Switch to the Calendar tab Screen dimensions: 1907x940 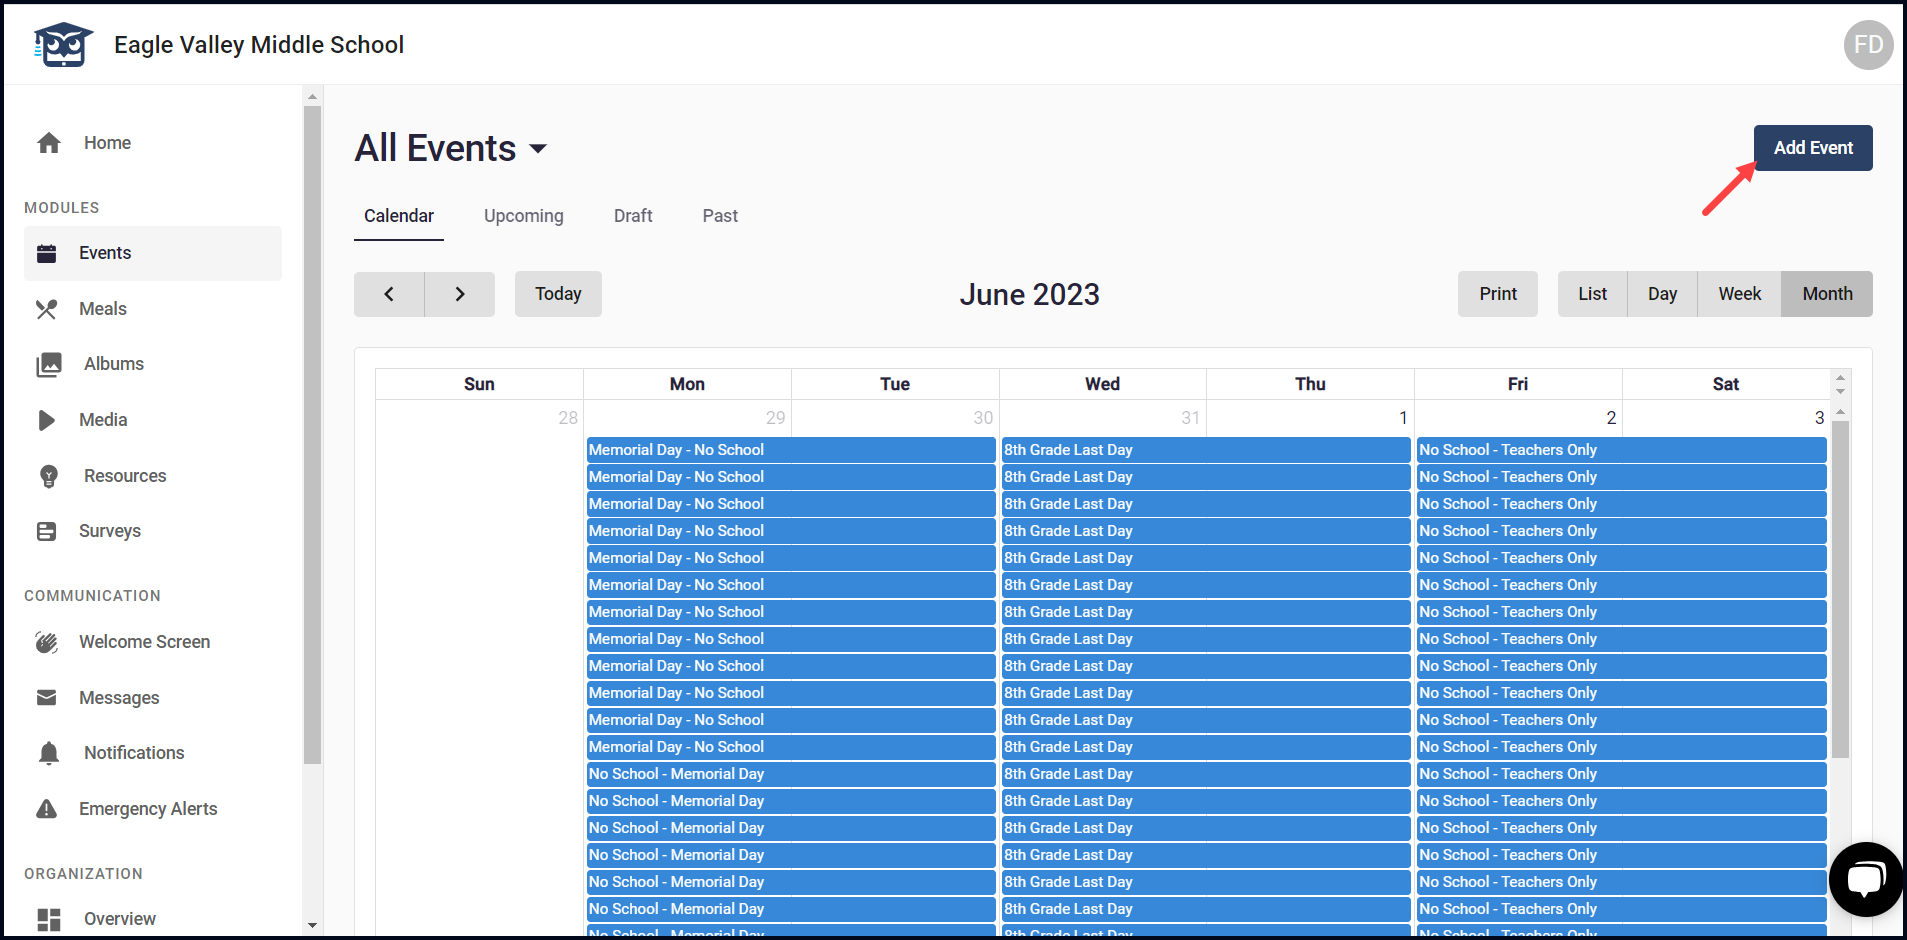[399, 216]
